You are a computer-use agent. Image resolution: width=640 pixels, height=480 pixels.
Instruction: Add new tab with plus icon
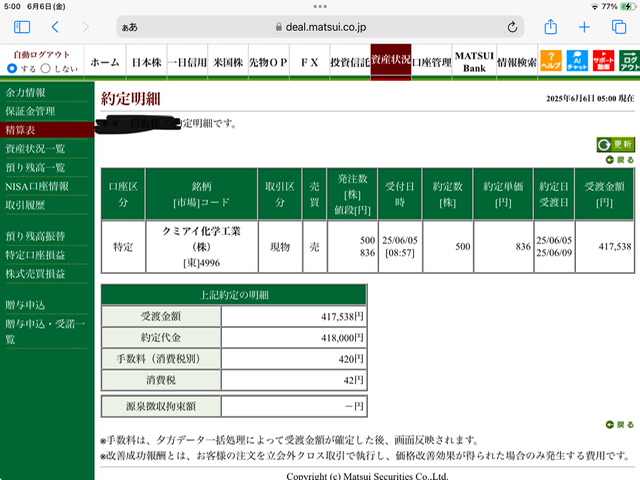(x=584, y=27)
